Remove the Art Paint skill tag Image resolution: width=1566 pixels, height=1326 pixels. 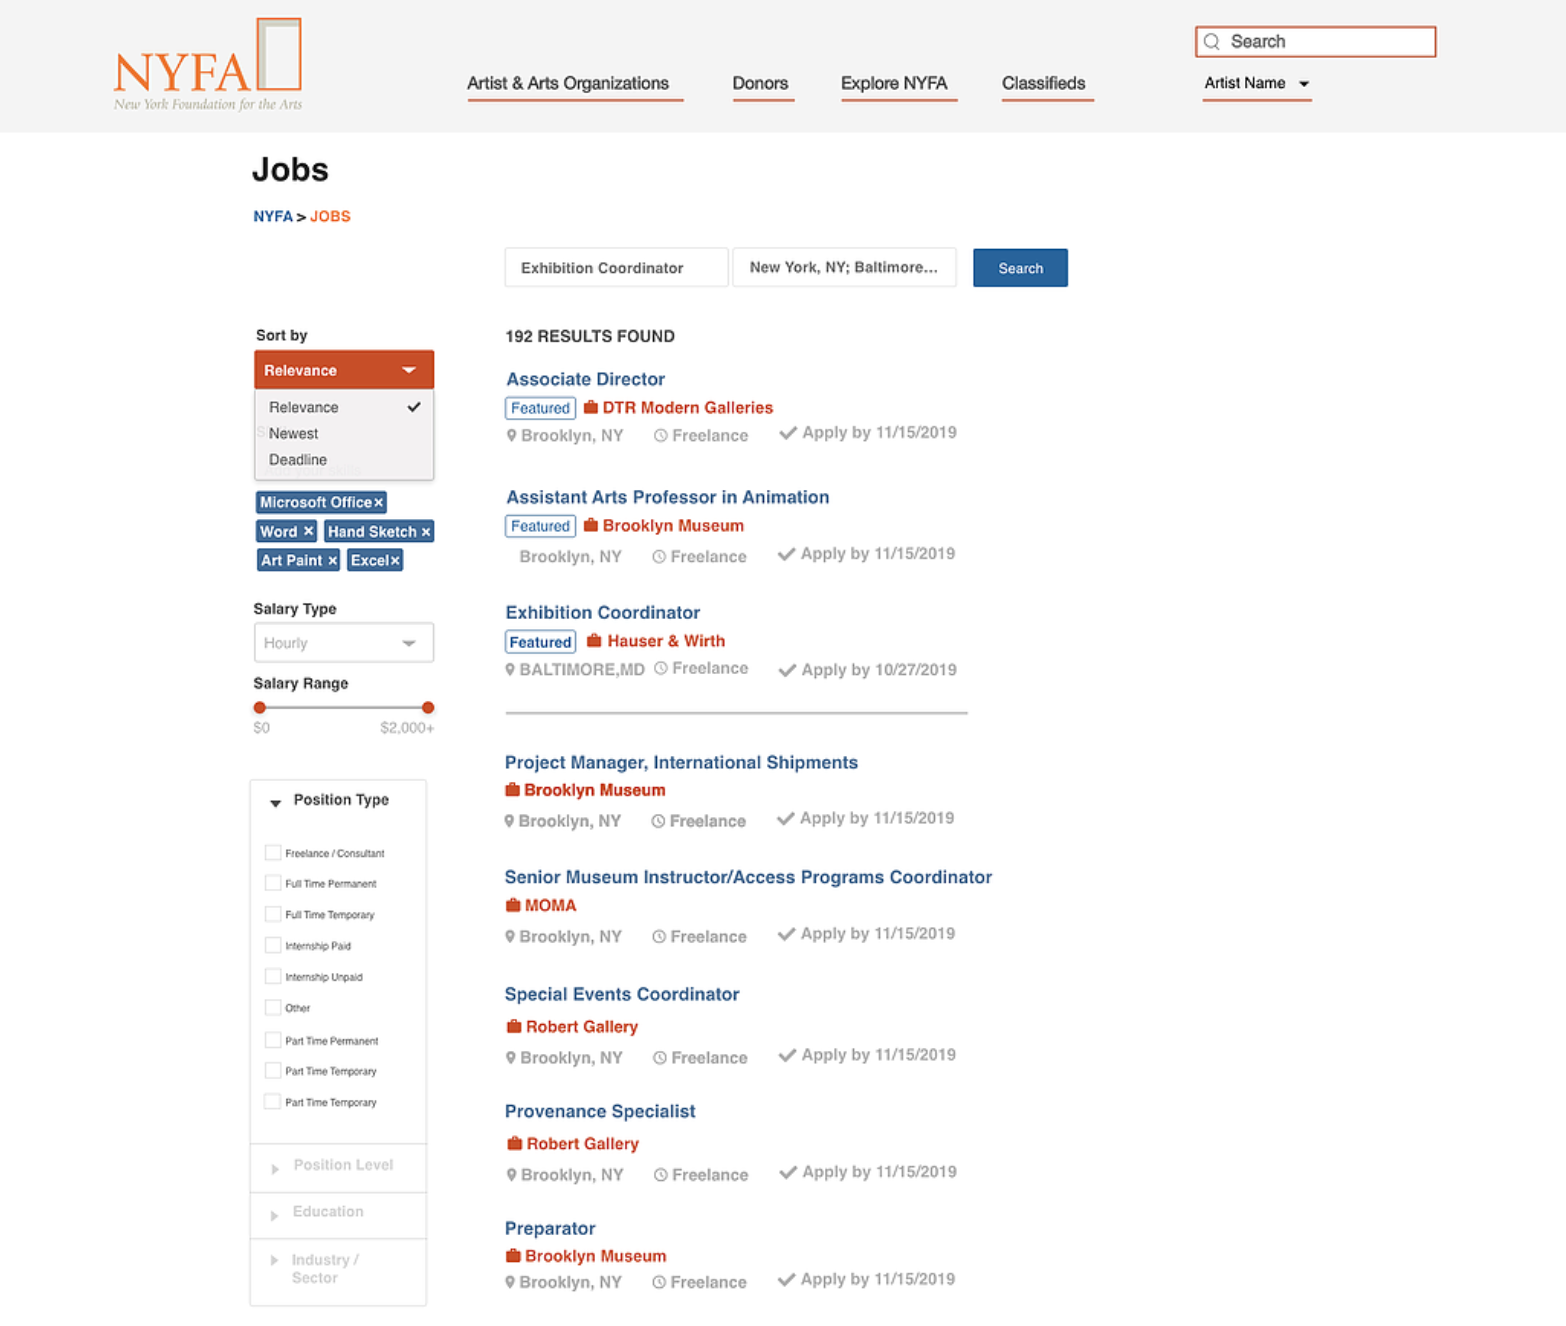coord(332,561)
